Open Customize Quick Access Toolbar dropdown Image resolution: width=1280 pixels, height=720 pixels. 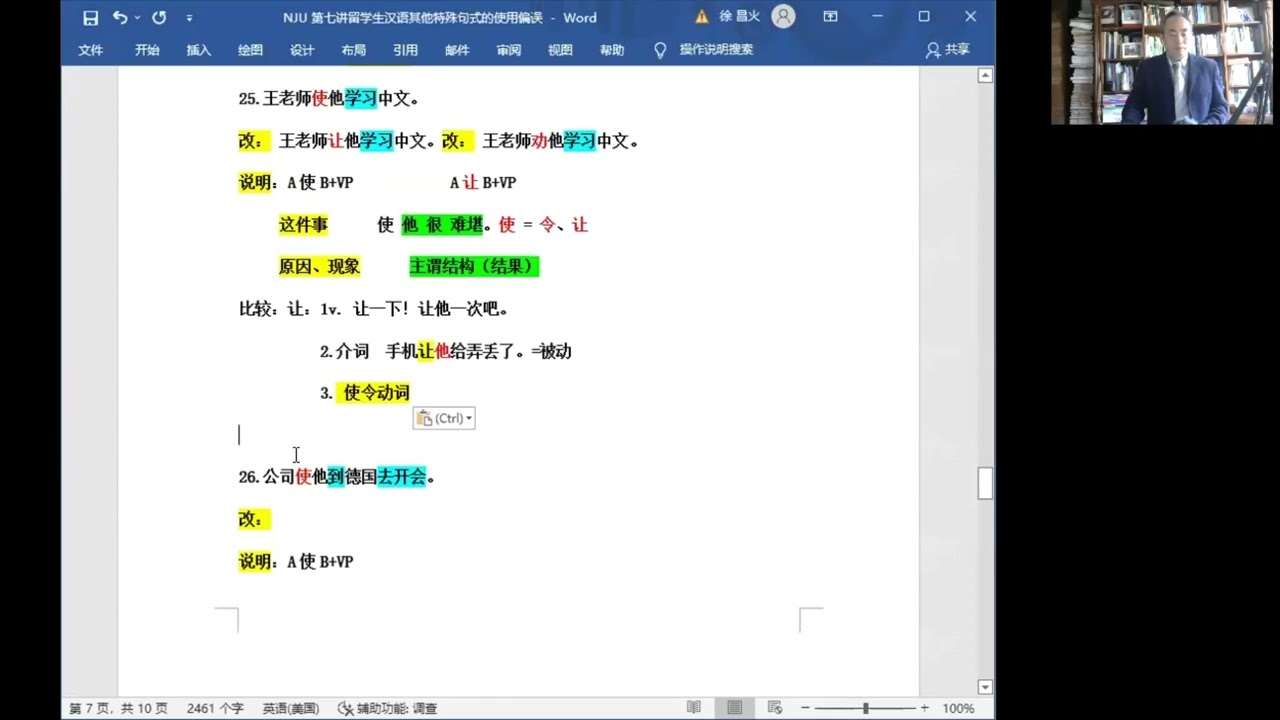point(189,18)
